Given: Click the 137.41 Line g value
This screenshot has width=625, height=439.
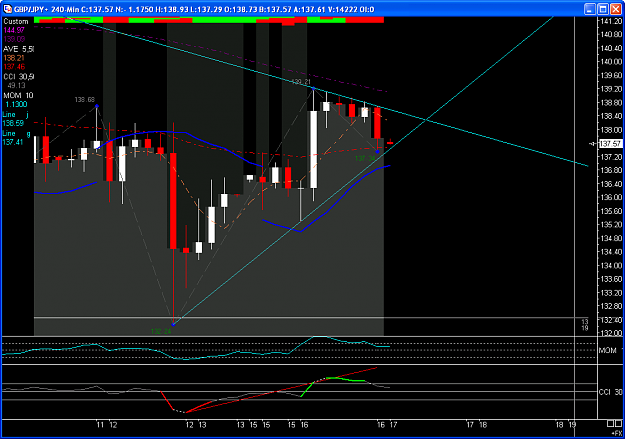Looking at the screenshot, I should (13, 142).
